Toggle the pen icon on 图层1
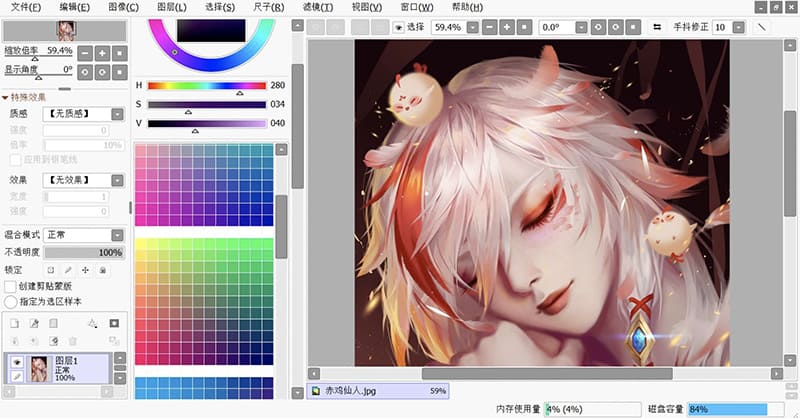 (17, 376)
